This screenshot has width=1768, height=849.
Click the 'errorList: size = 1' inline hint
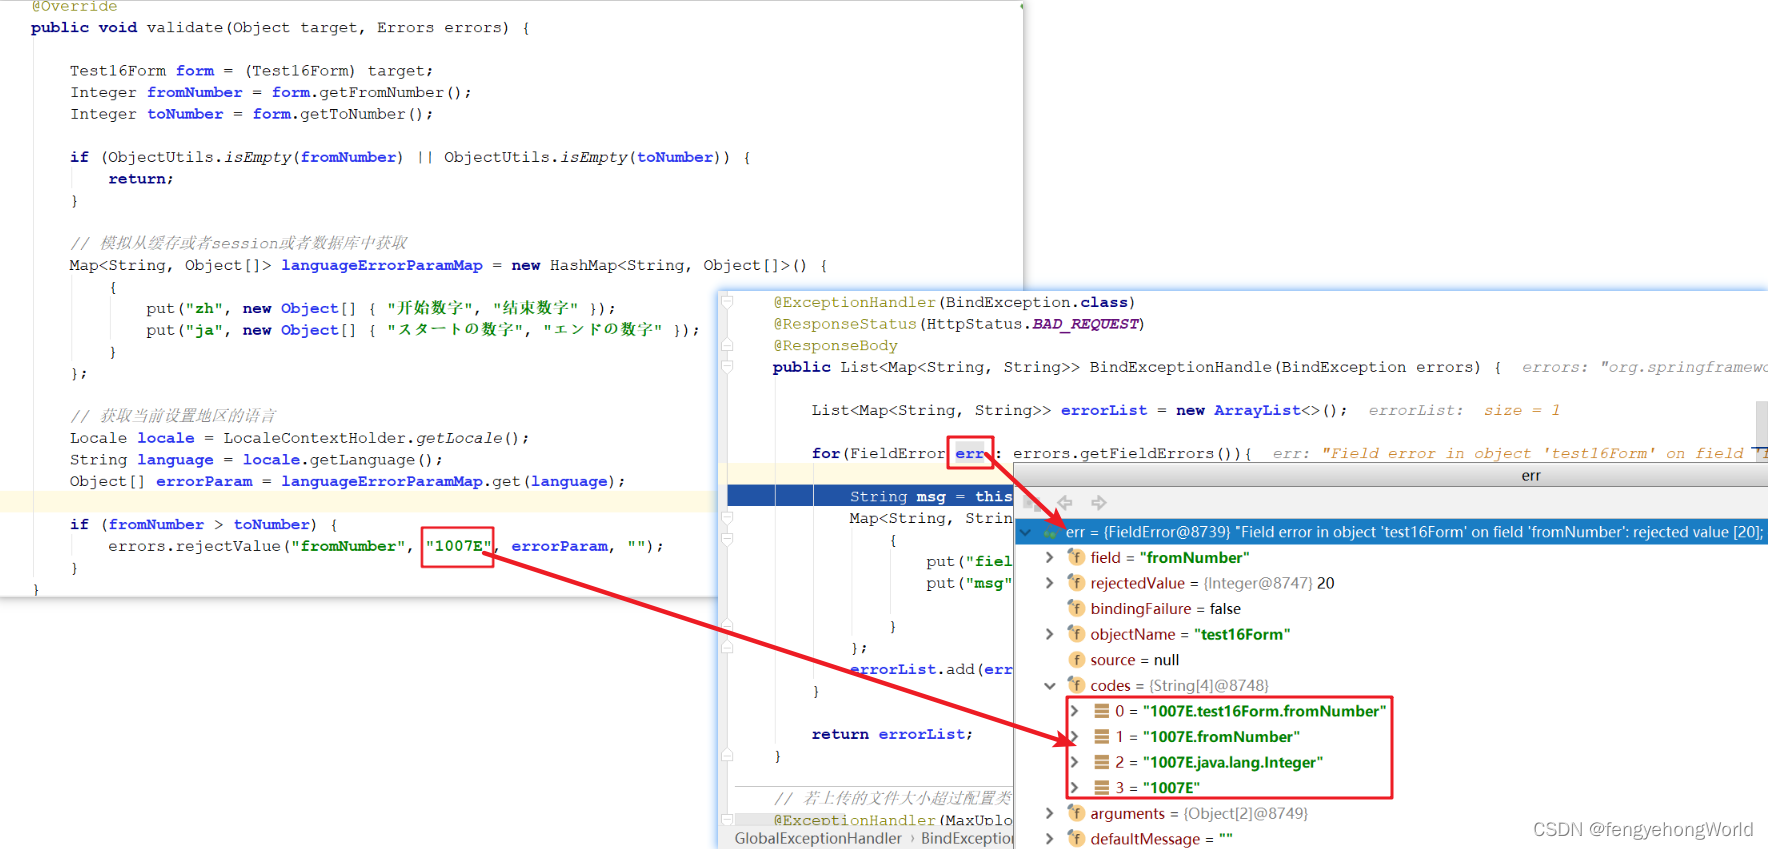tap(1464, 410)
